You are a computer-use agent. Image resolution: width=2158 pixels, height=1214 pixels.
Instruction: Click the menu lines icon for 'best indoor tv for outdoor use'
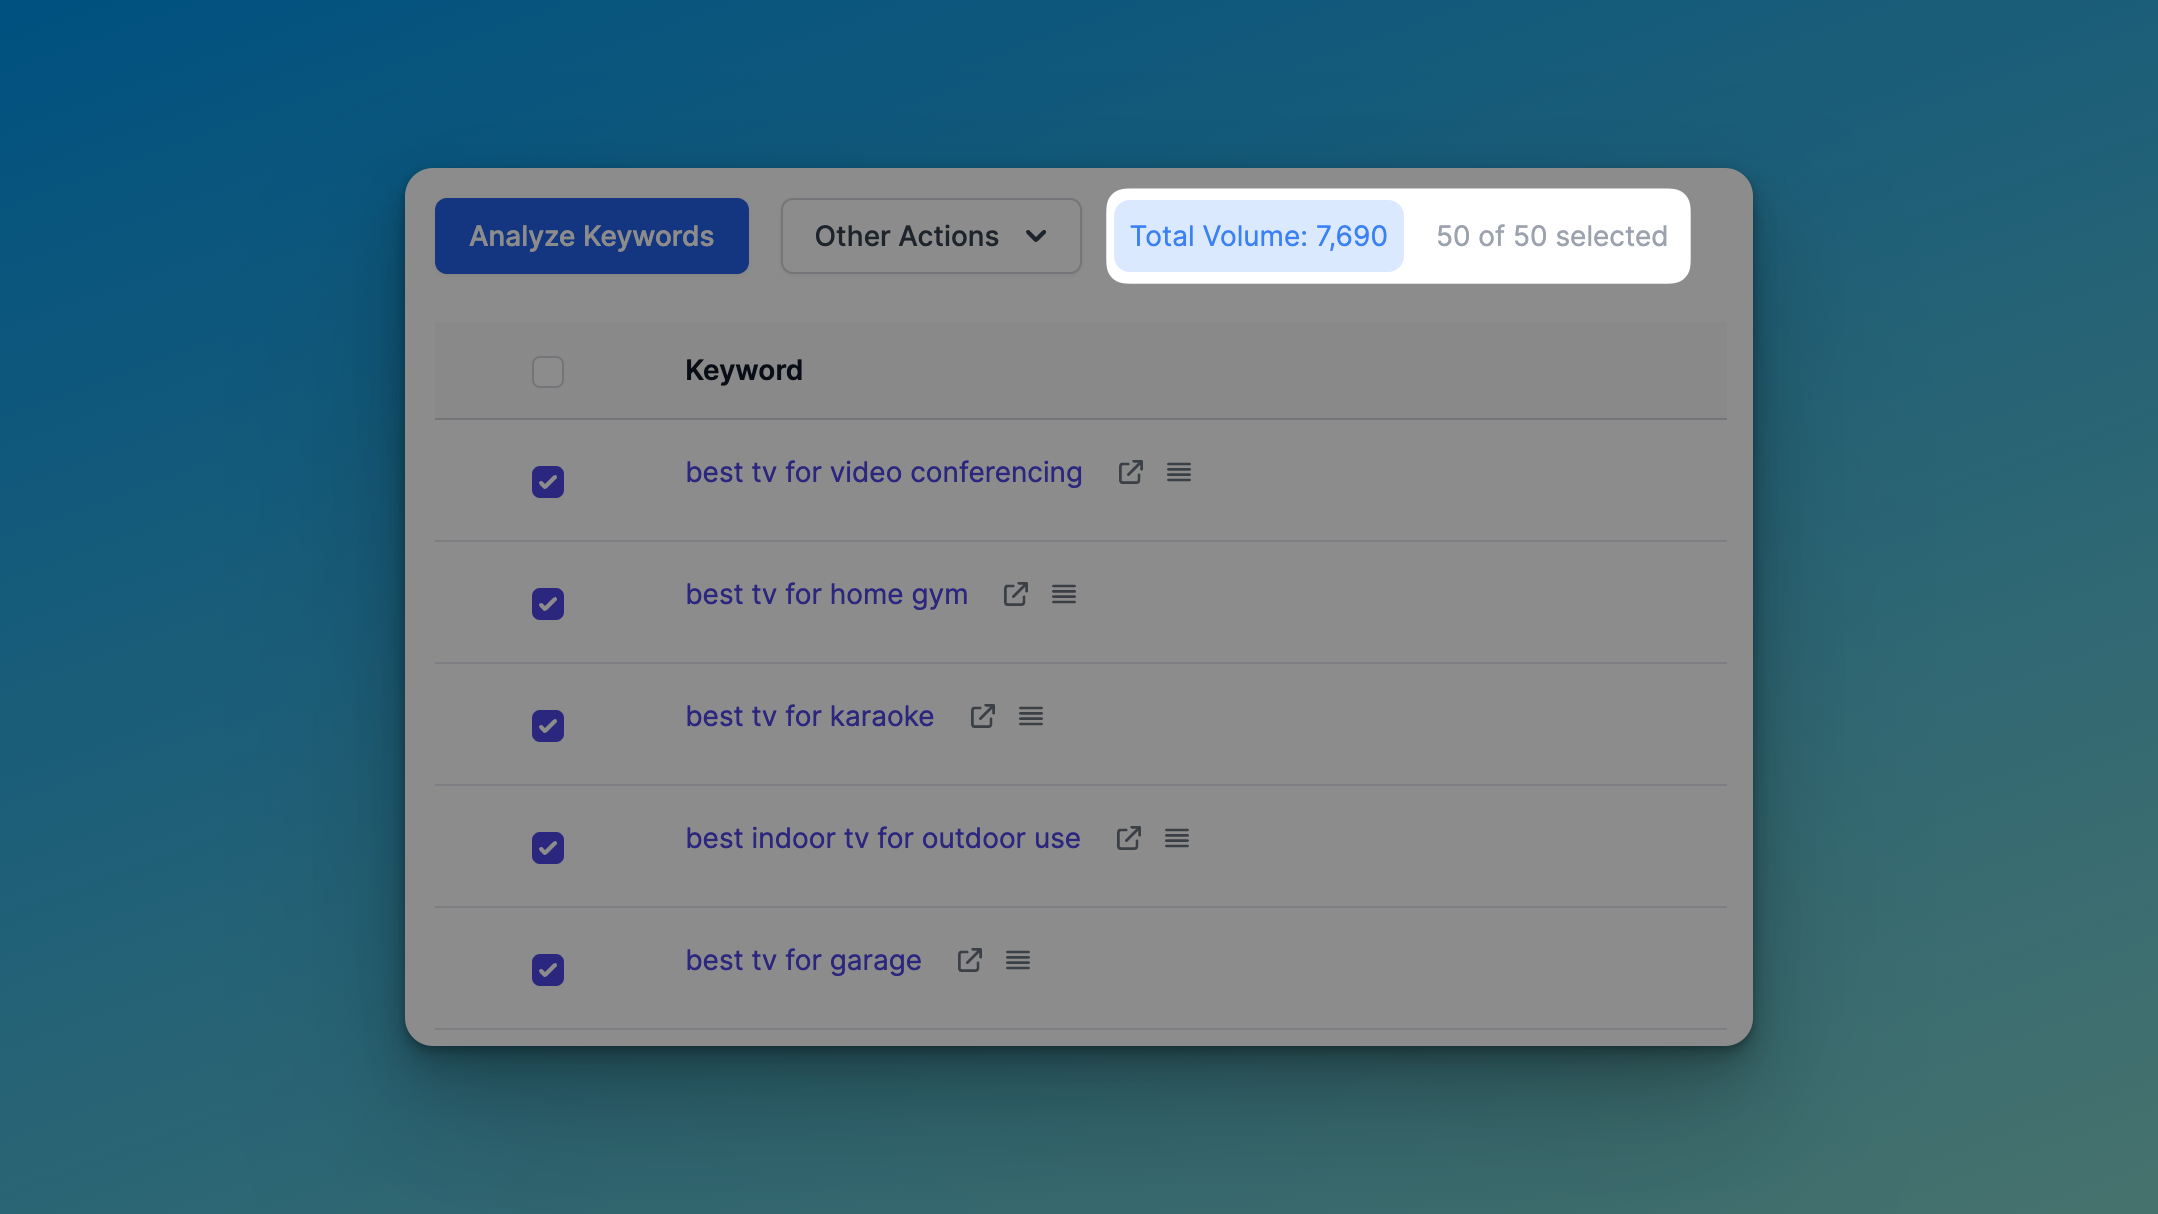[x=1177, y=837]
